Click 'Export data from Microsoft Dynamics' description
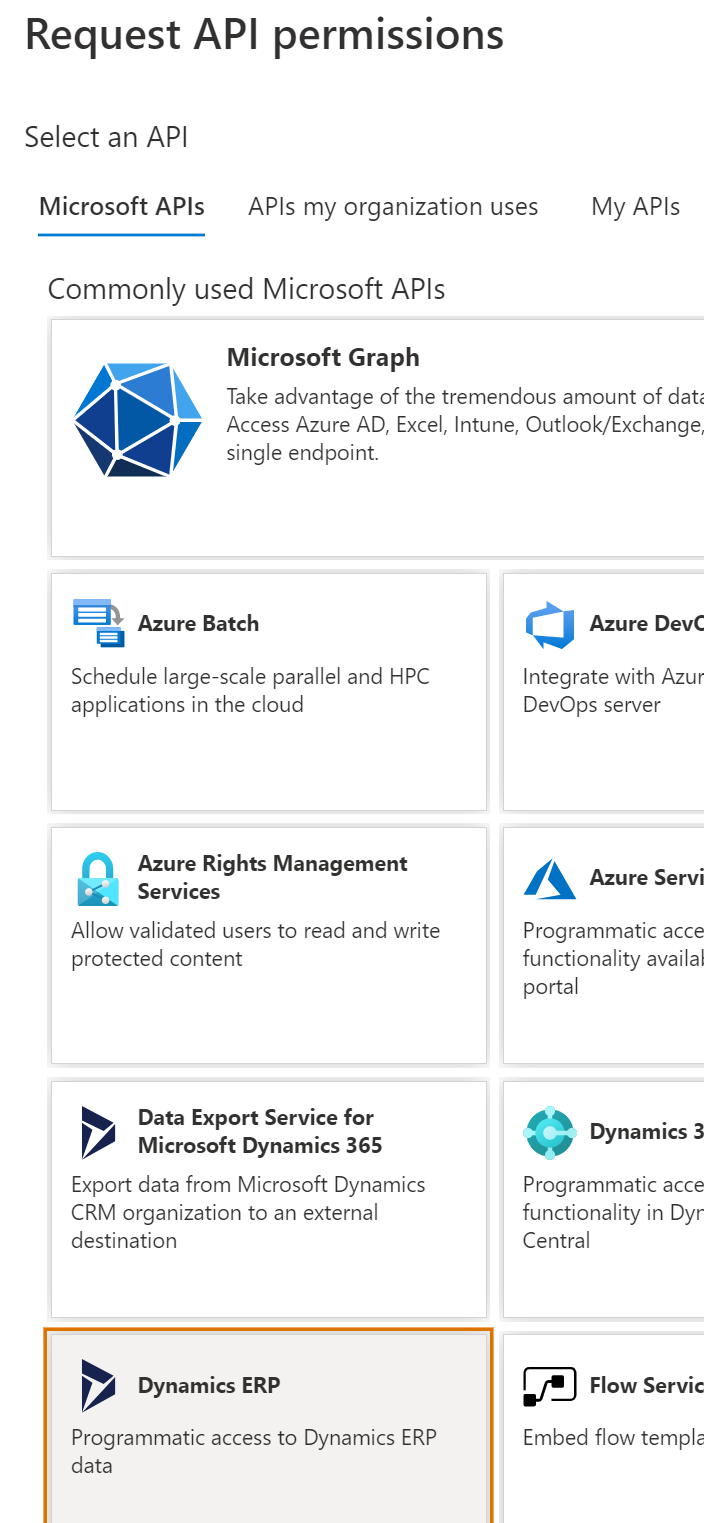Image resolution: width=704 pixels, height=1523 pixels. pos(248,1212)
